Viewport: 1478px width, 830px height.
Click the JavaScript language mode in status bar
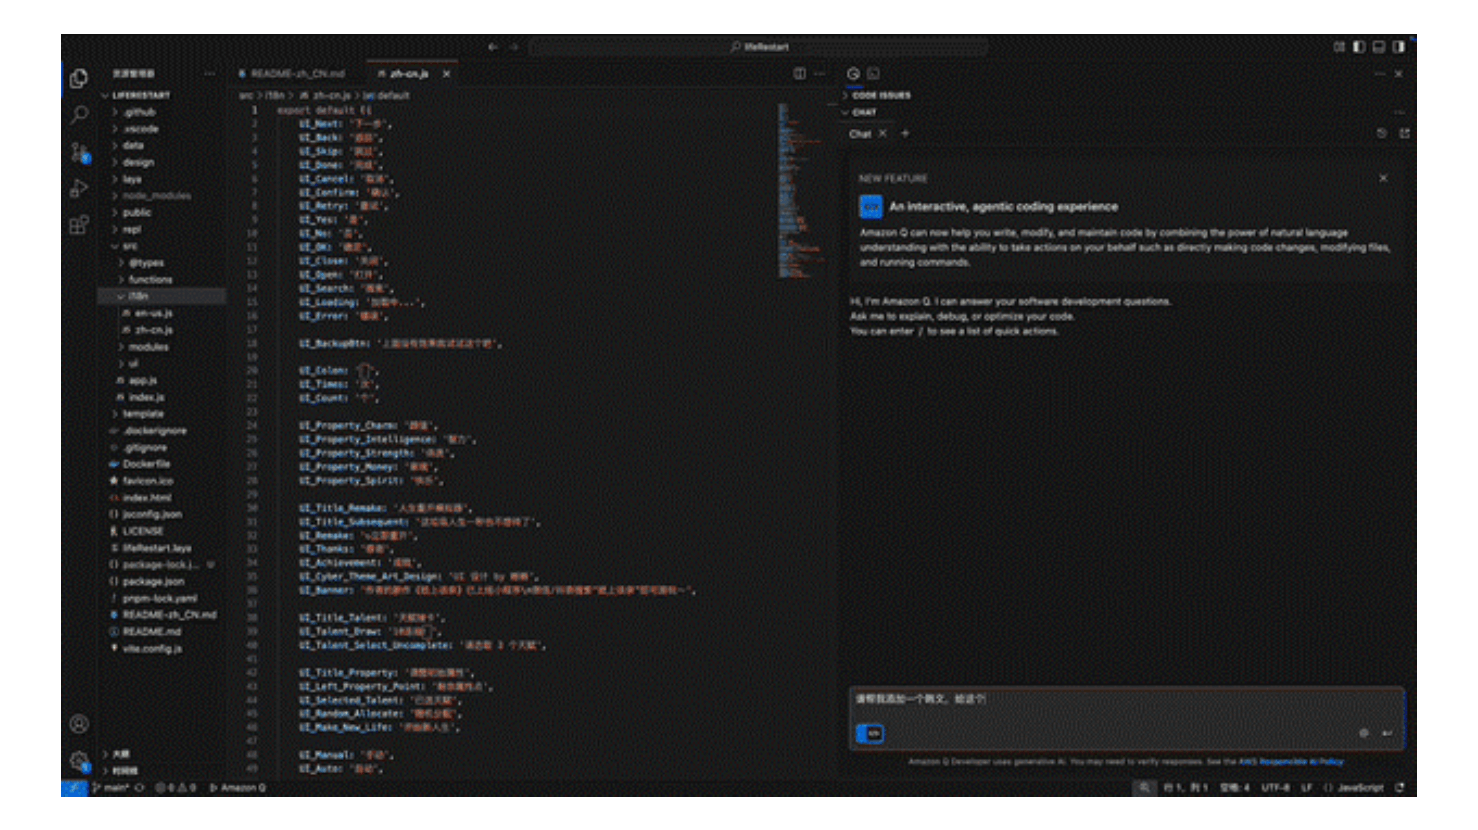1360,788
